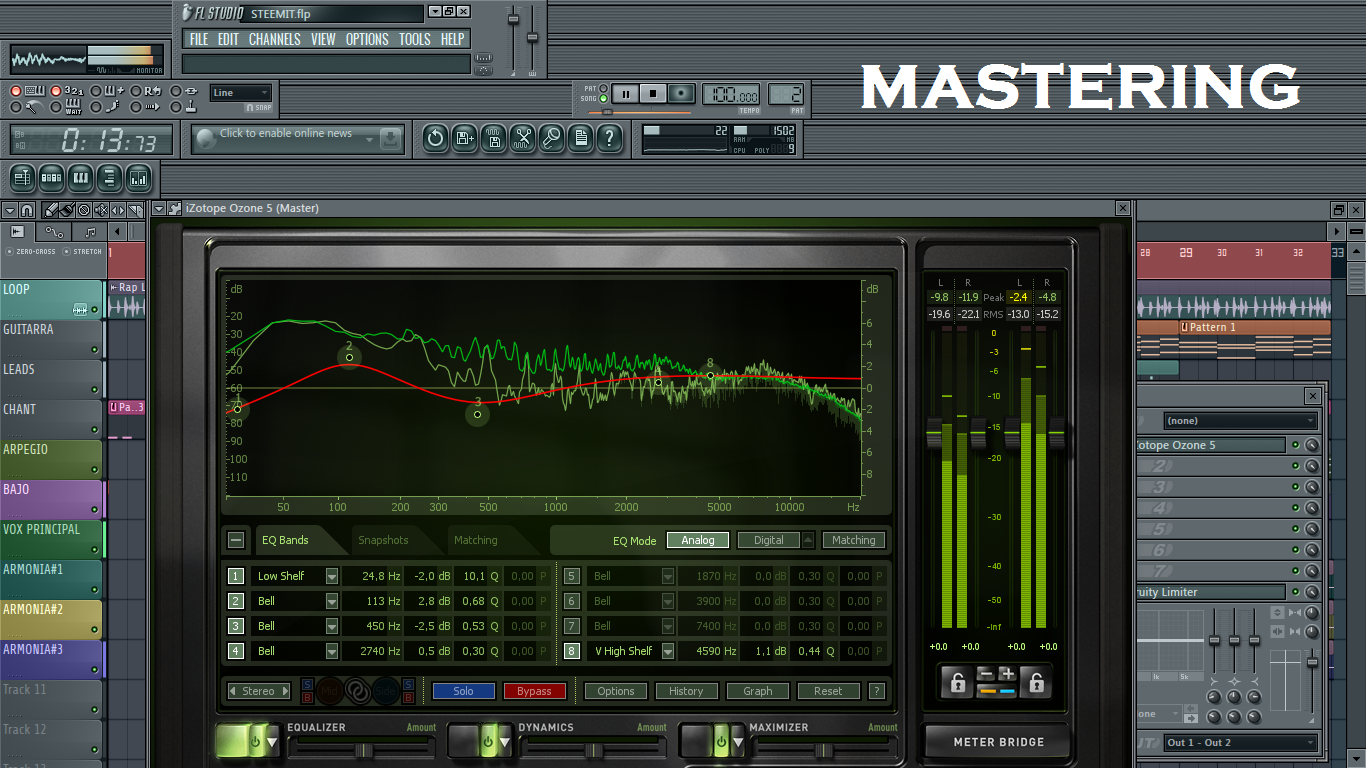The image size is (1366, 768).
Task: Click EQ node 2 on the spectrum graph
Action: (349, 357)
